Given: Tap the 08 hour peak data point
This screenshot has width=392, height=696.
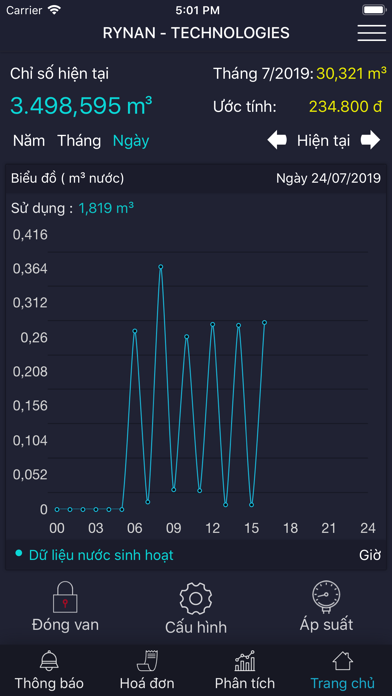Looking at the screenshot, I should pyautogui.click(x=161, y=267).
